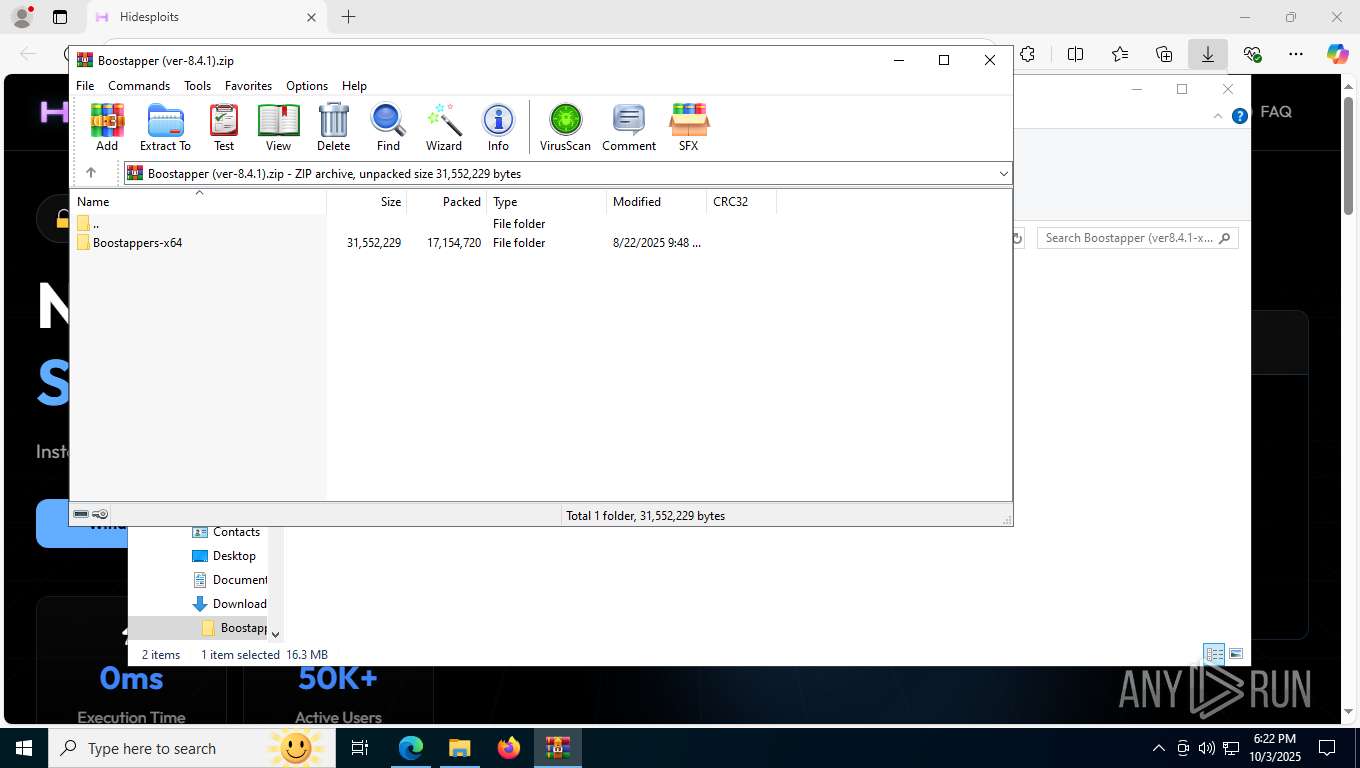
Task: Click the Explorer help question mark icon
Action: click(x=1240, y=116)
